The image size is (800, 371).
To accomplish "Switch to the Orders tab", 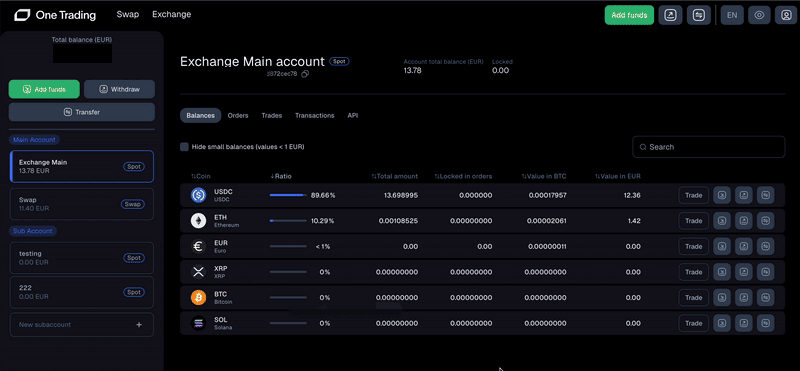I will [238, 116].
